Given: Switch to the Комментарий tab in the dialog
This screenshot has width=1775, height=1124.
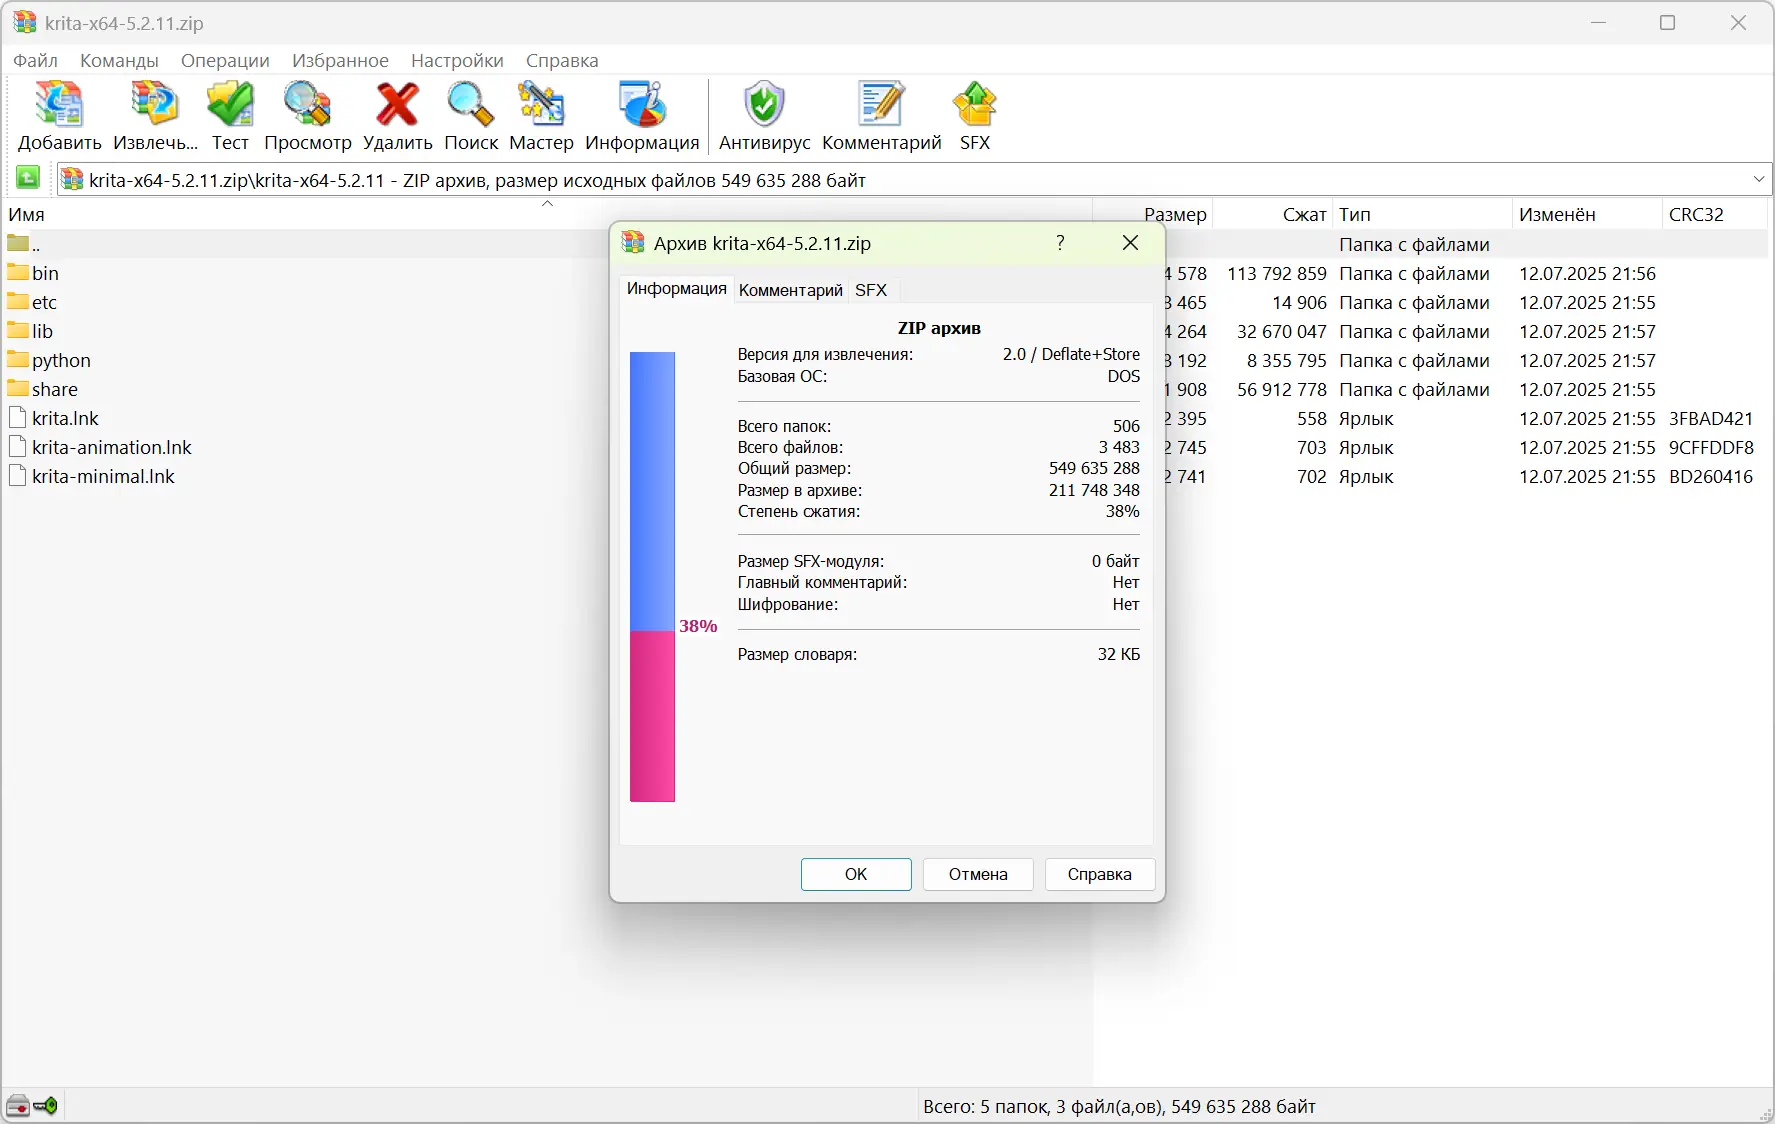Looking at the screenshot, I should pyautogui.click(x=791, y=290).
